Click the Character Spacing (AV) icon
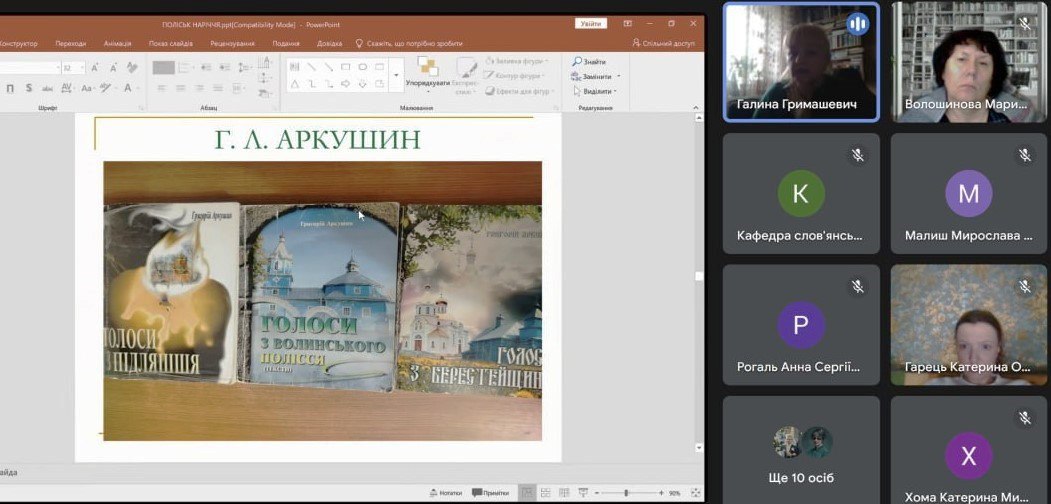 point(66,88)
